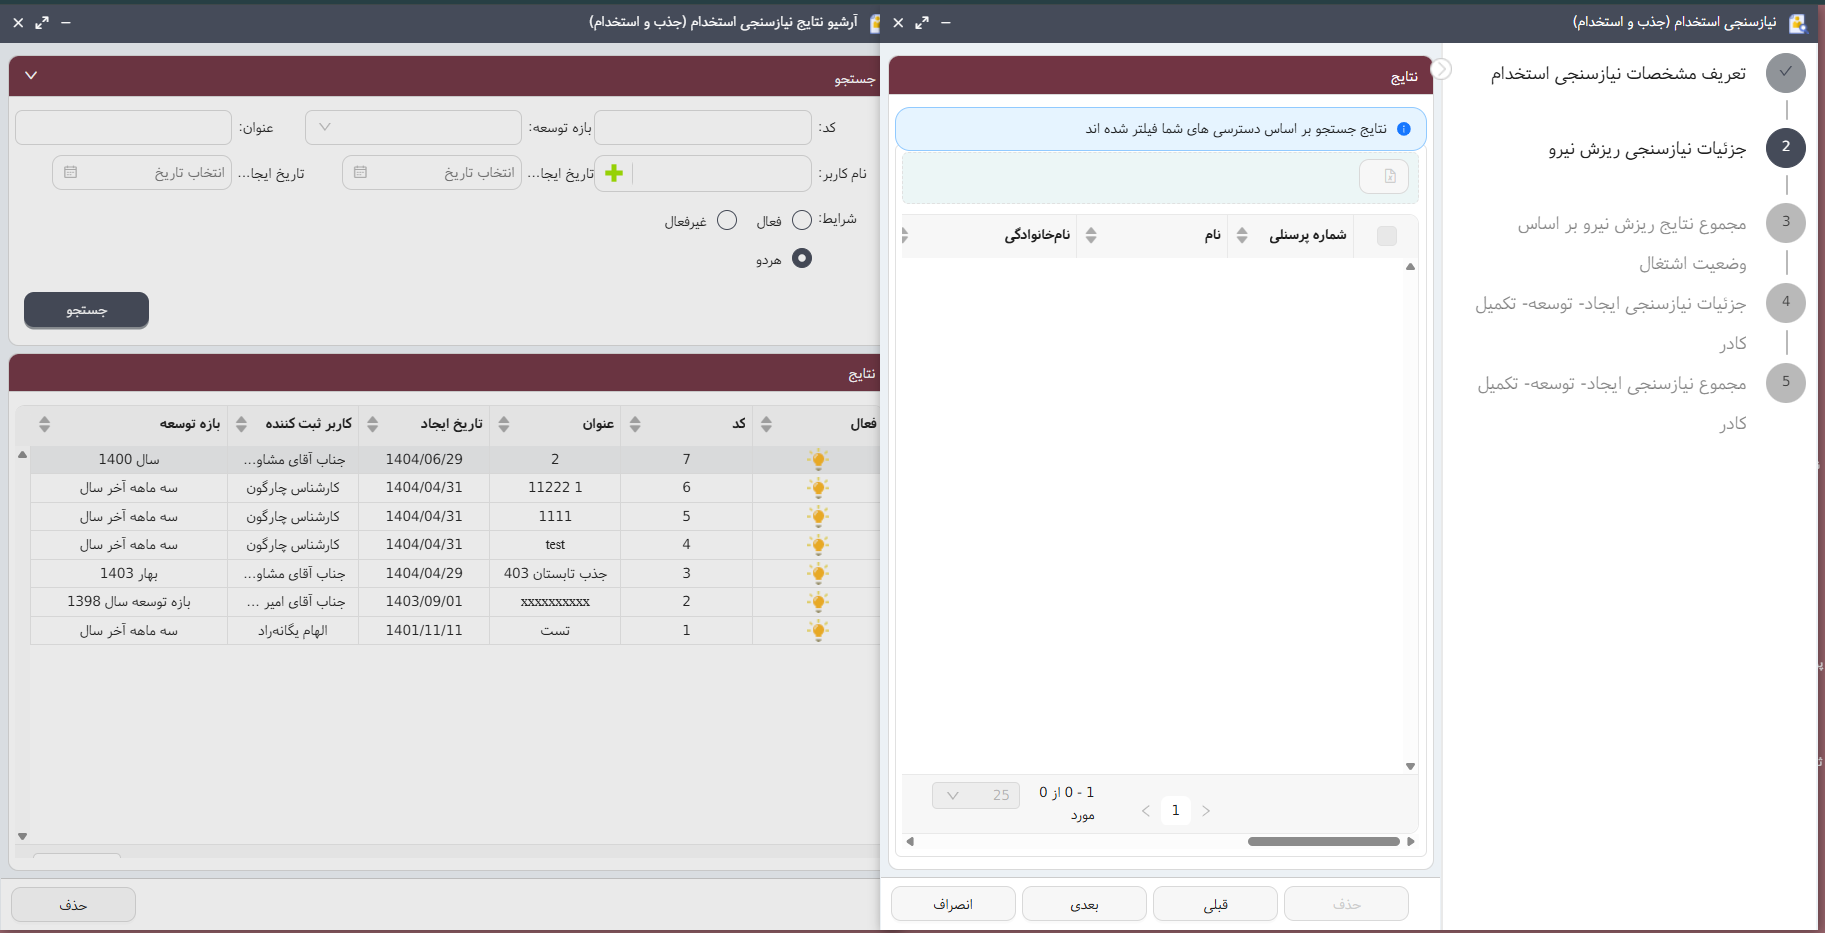This screenshot has width=1825, height=933.
Task: Go to step 1 تعریف مشخصات نیازسنجی استخدام
Action: click(1785, 72)
